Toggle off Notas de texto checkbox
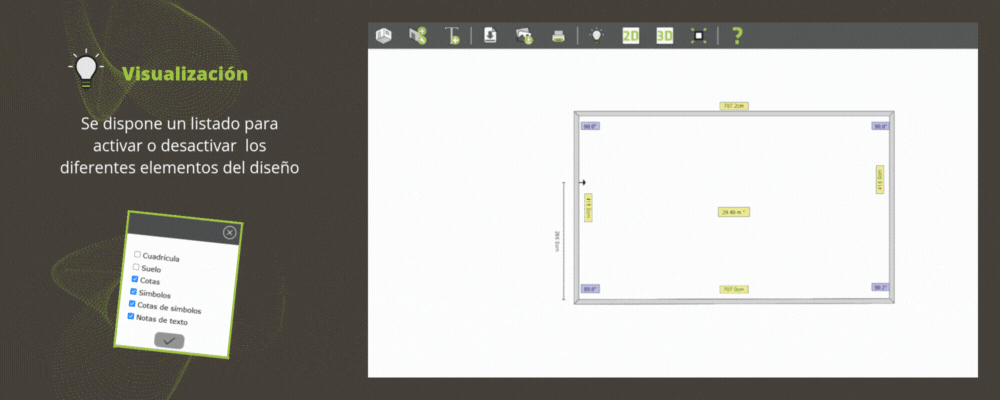 (x=130, y=316)
